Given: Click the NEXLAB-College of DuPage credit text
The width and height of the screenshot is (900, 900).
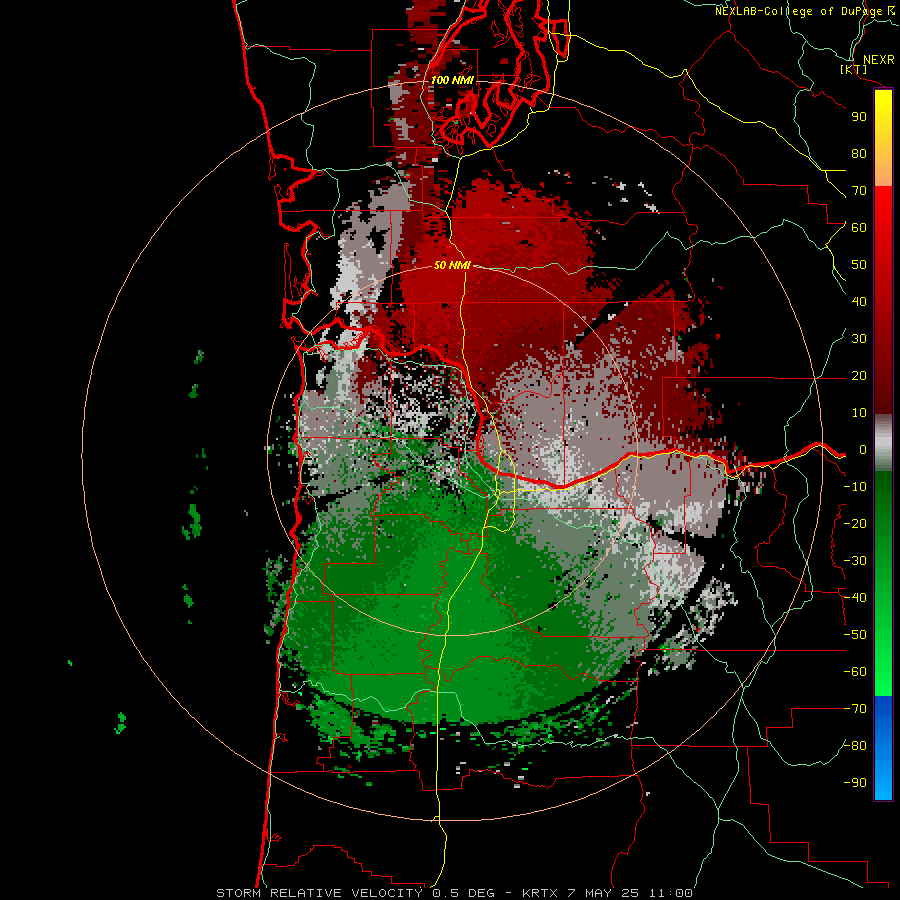Looking at the screenshot, I should (798, 11).
